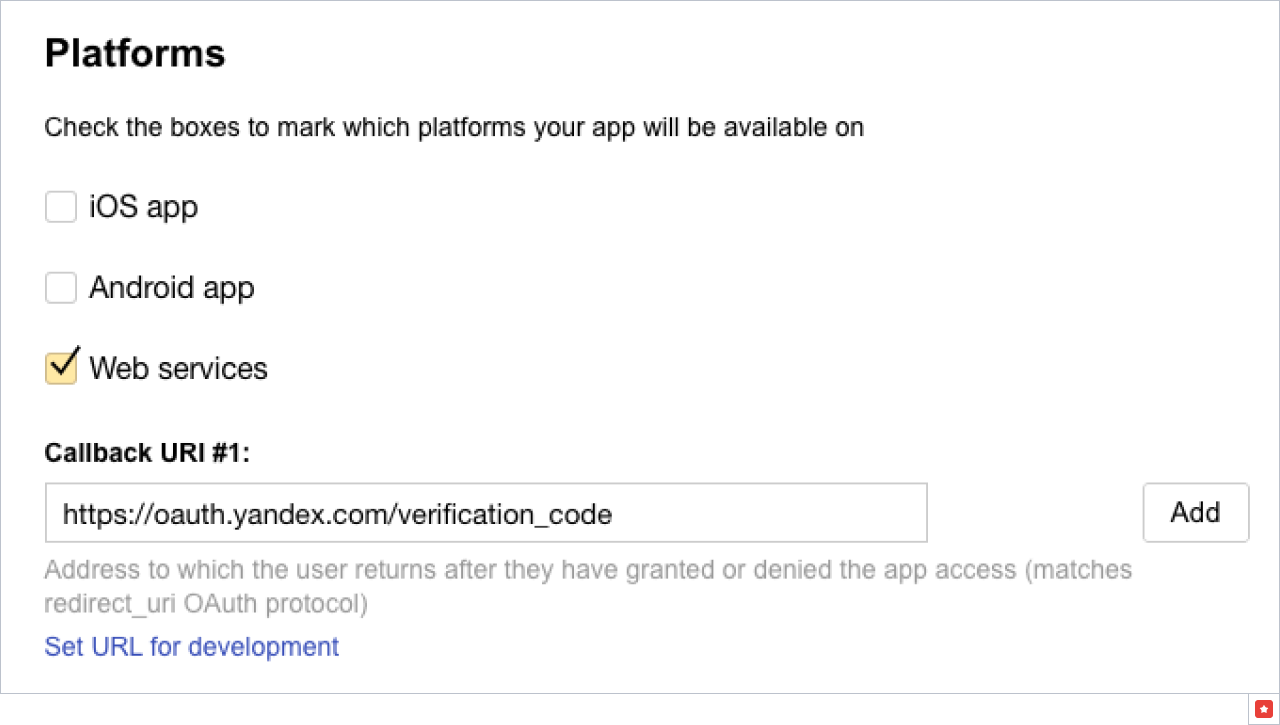Screen dimensions: 1280x725
Task: Click the red star icon
Action: [1262, 707]
